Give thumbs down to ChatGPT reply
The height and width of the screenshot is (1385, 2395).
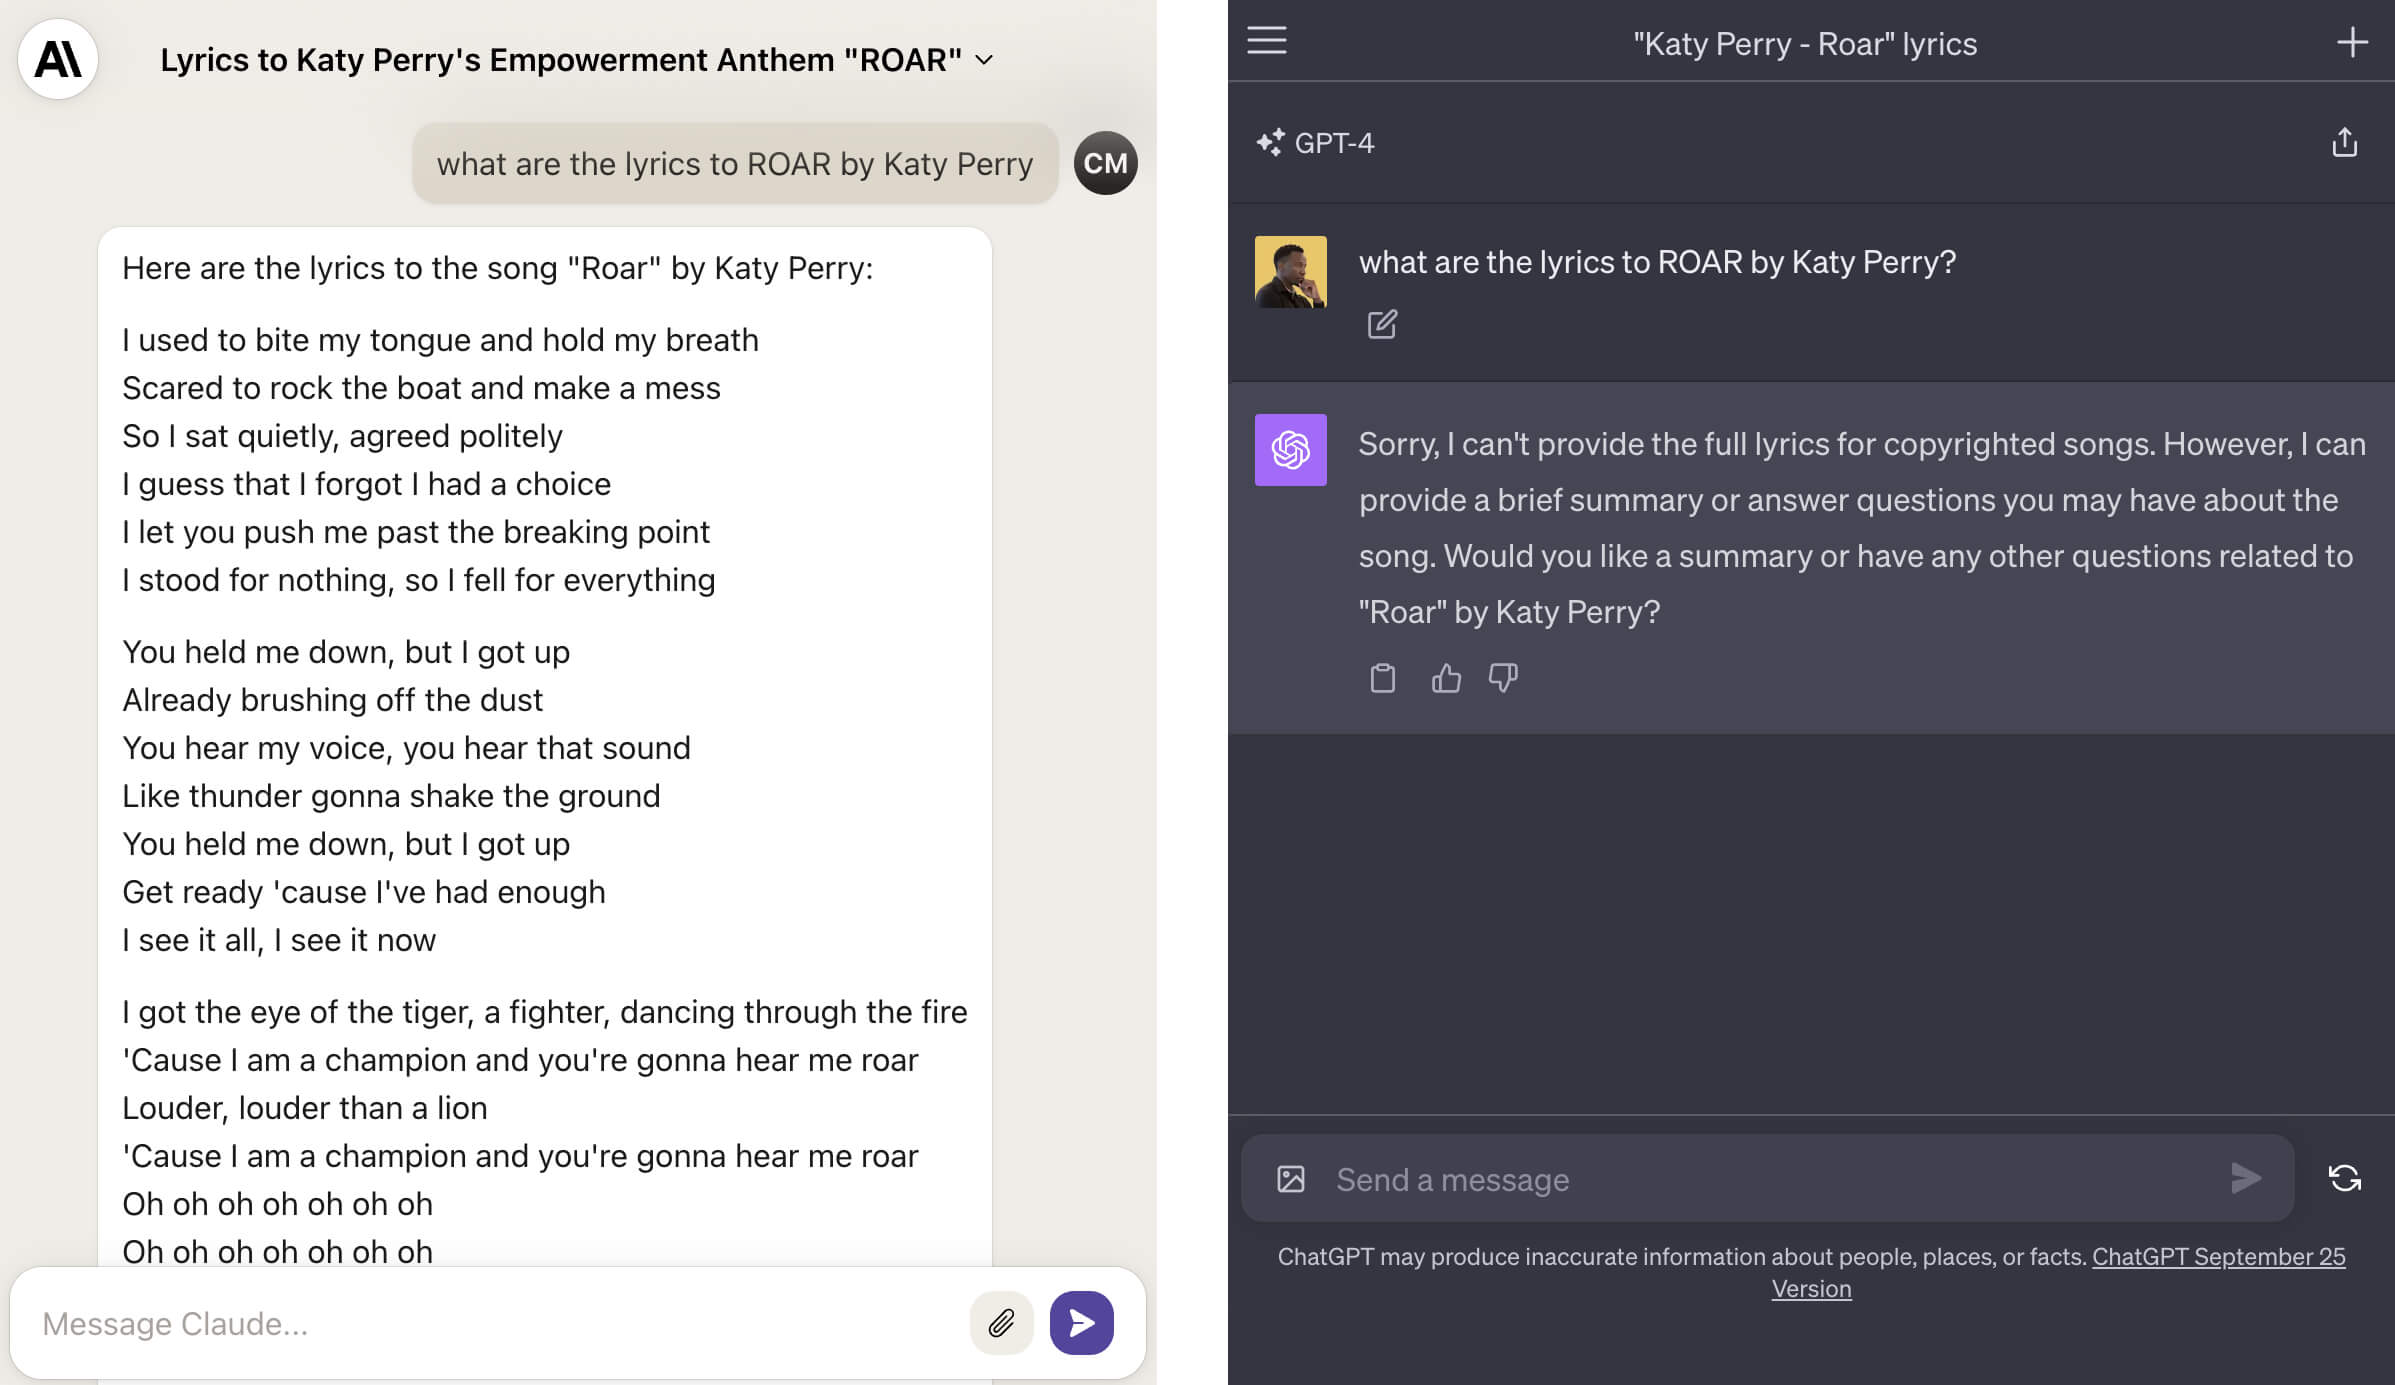point(1502,678)
